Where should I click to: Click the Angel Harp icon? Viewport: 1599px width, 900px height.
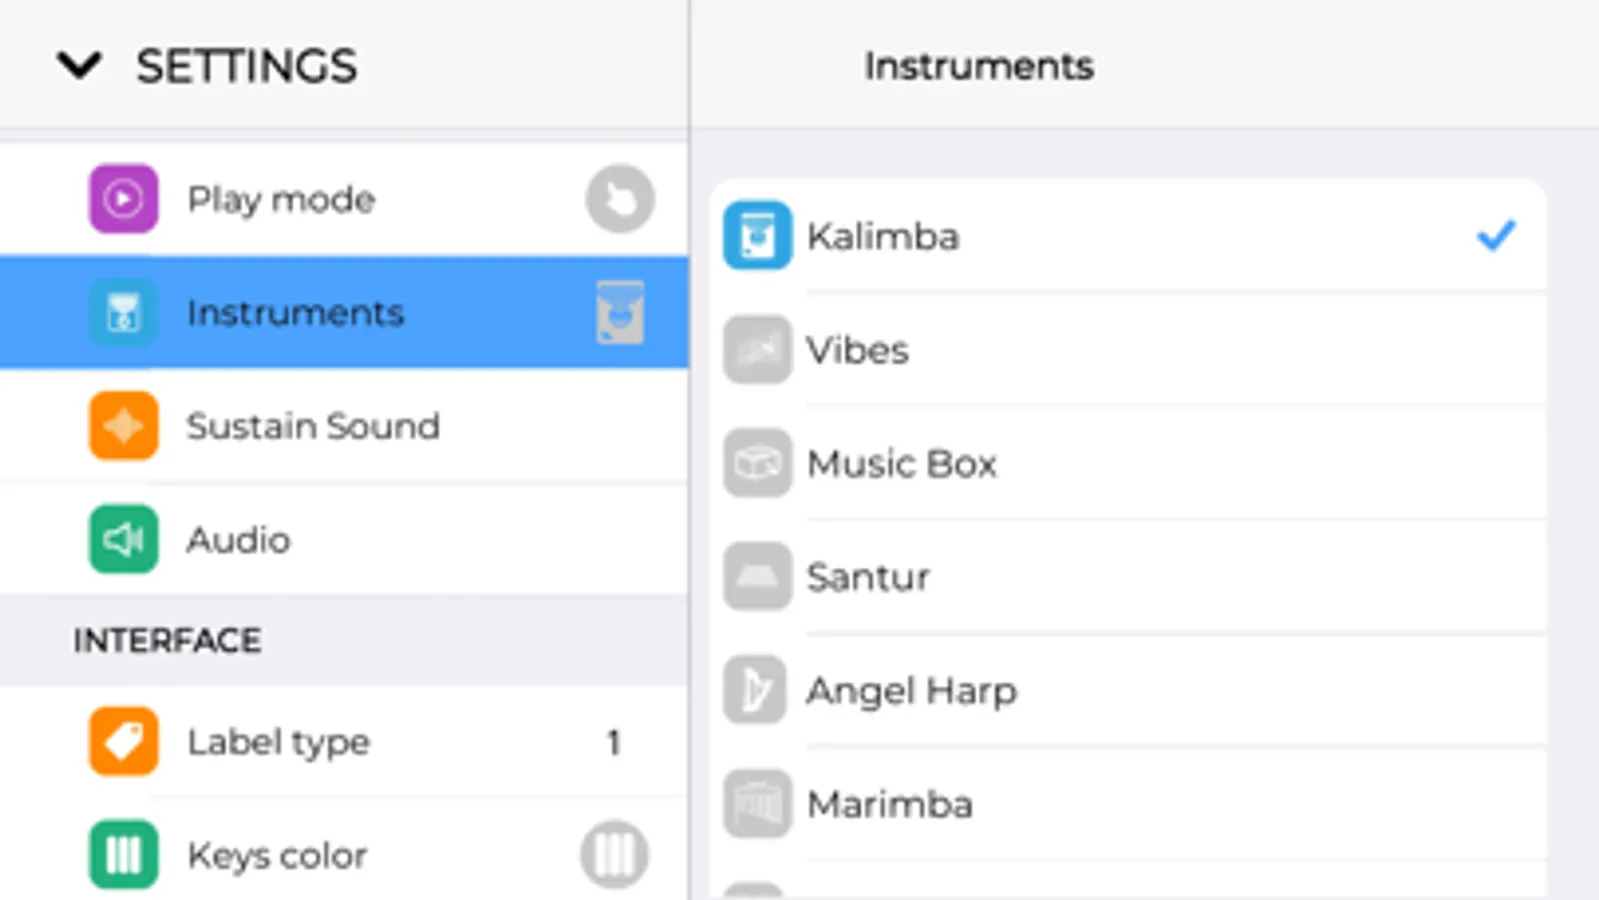tap(757, 690)
